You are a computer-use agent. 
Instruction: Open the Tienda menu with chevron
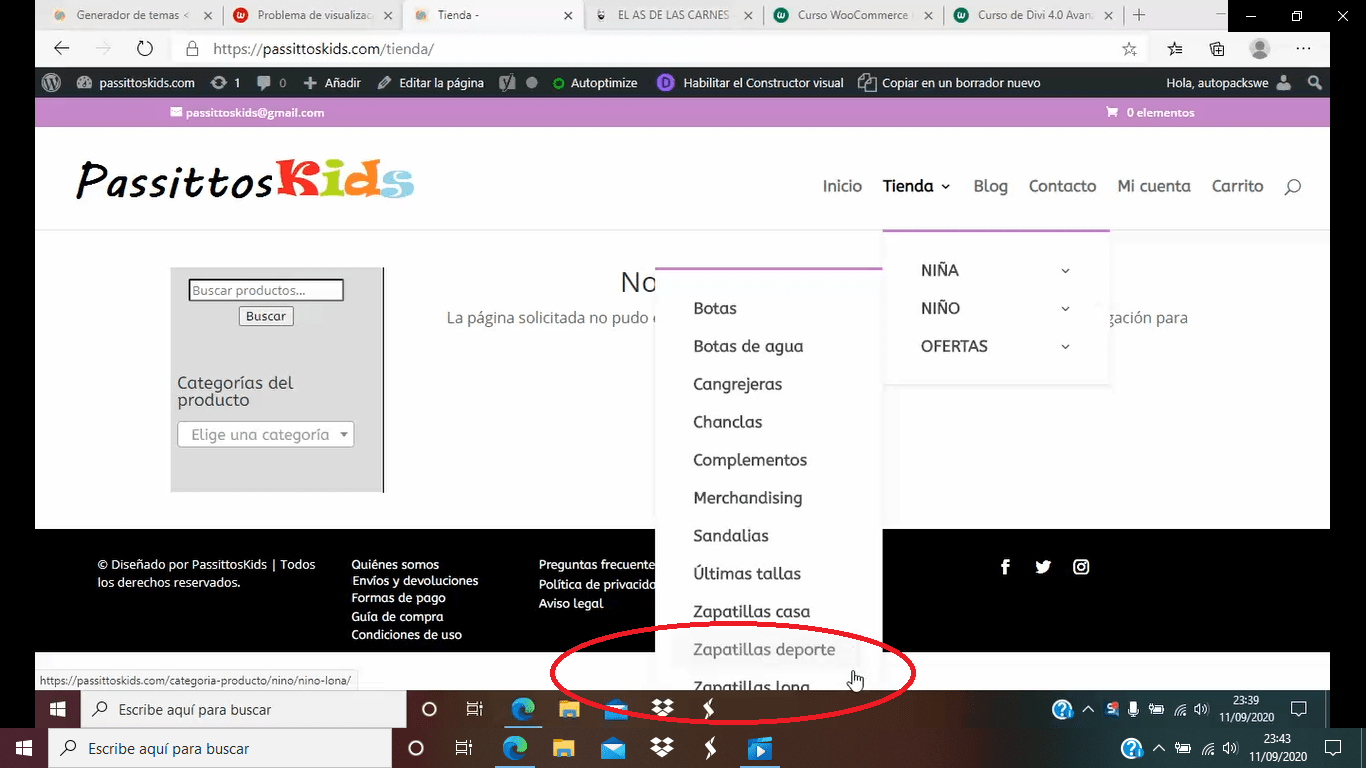[x=917, y=186]
